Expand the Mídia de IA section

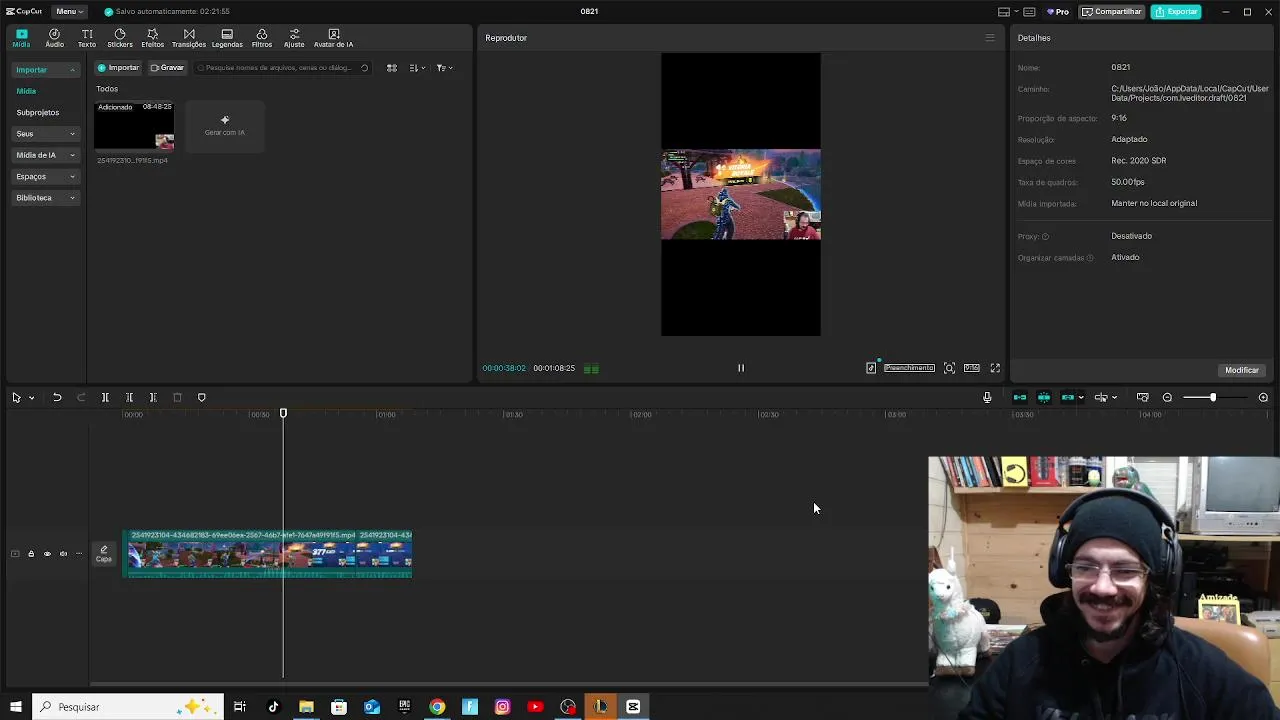[46, 155]
